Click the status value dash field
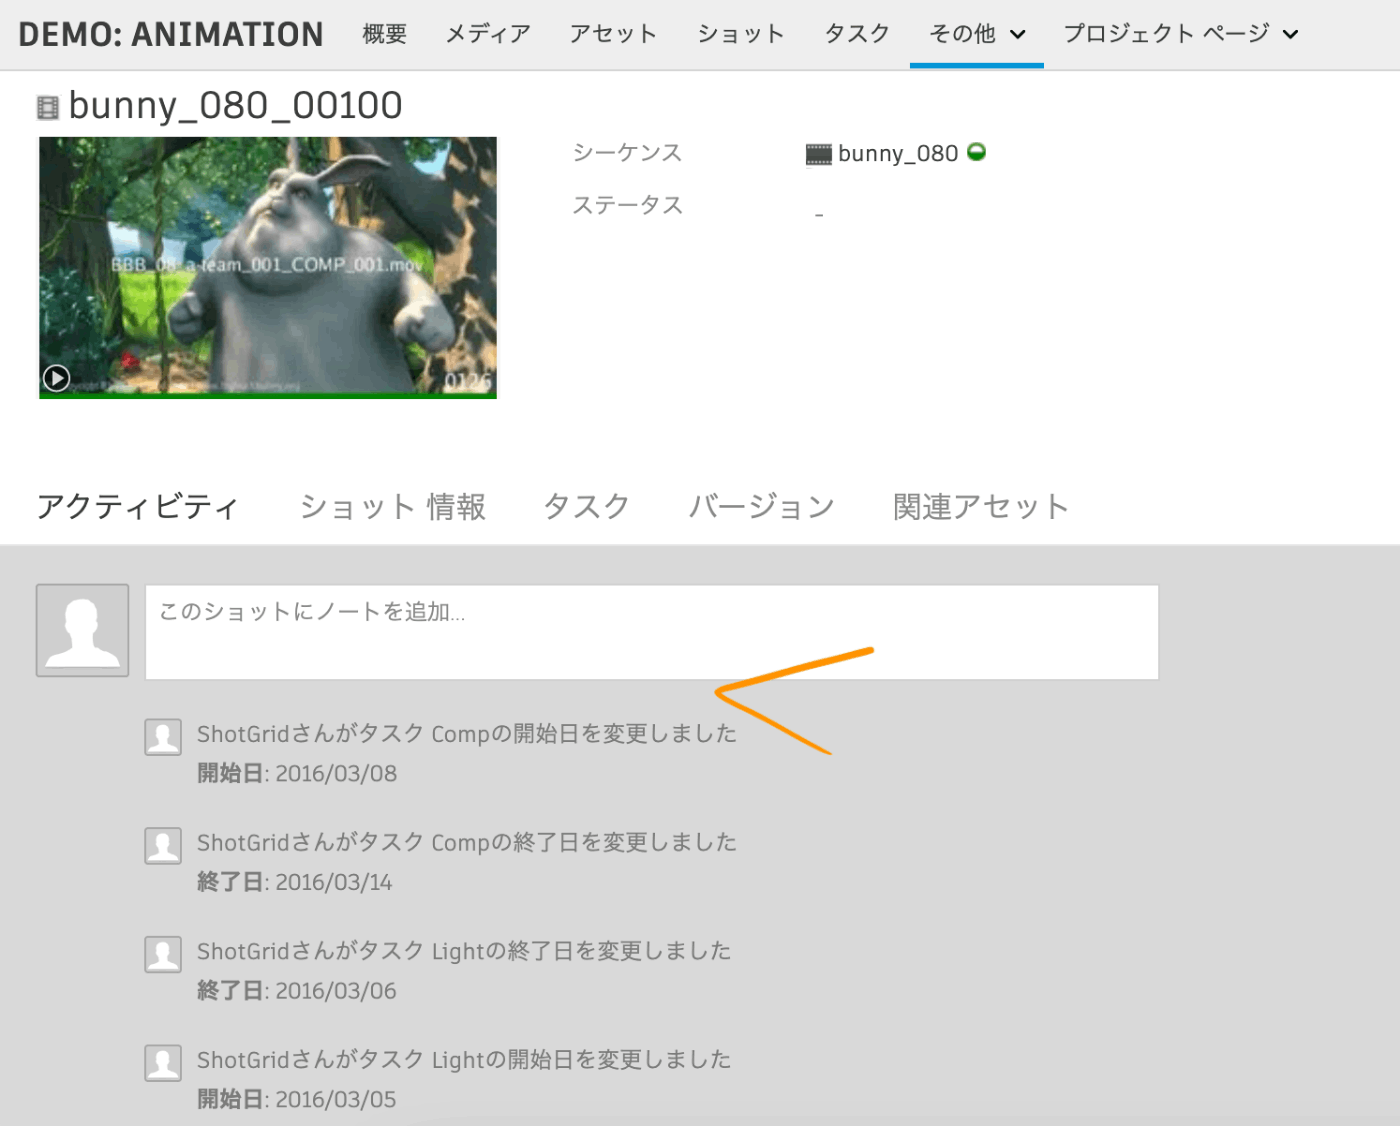The image size is (1400, 1126). (819, 215)
